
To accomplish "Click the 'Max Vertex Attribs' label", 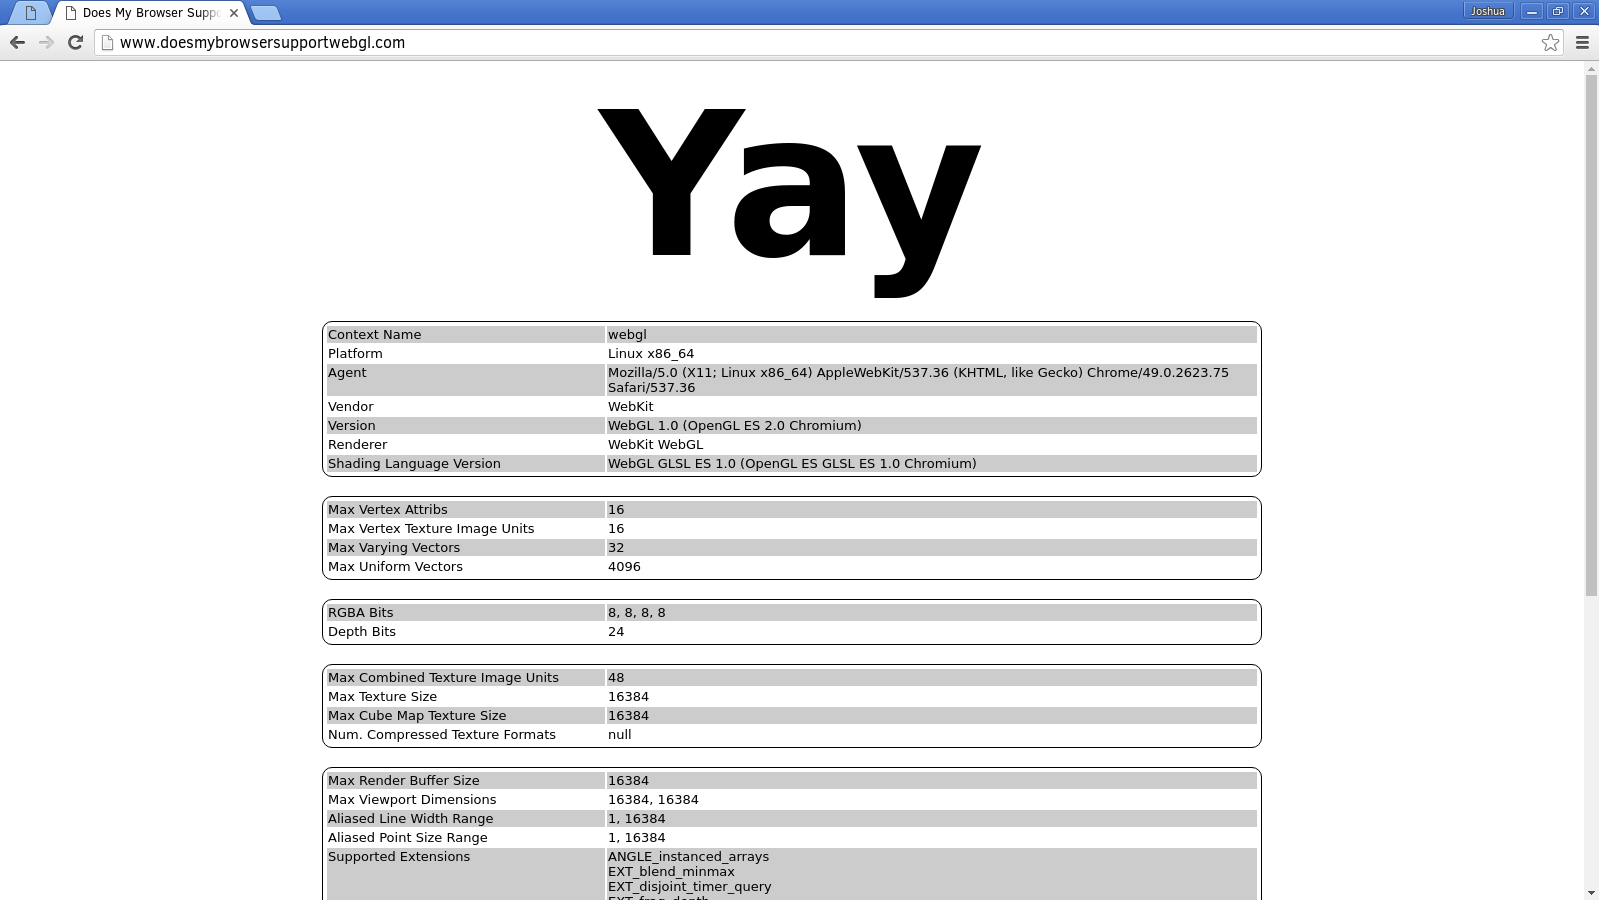I will [387, 509].
